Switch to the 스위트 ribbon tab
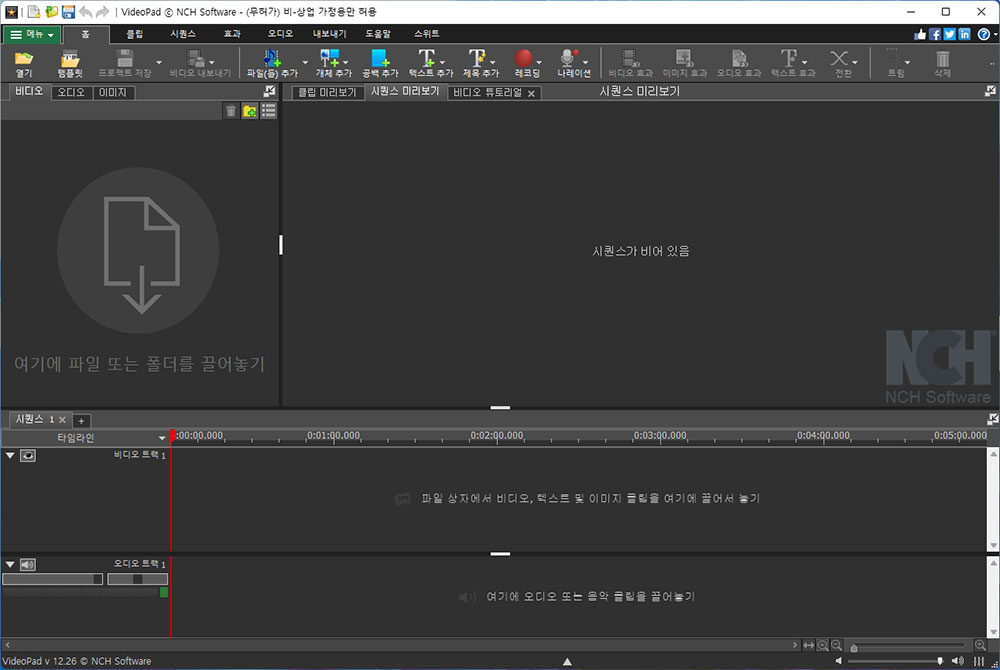Image resolution: width=1000 pixels, height=670 pixels. tap(427, 34)
